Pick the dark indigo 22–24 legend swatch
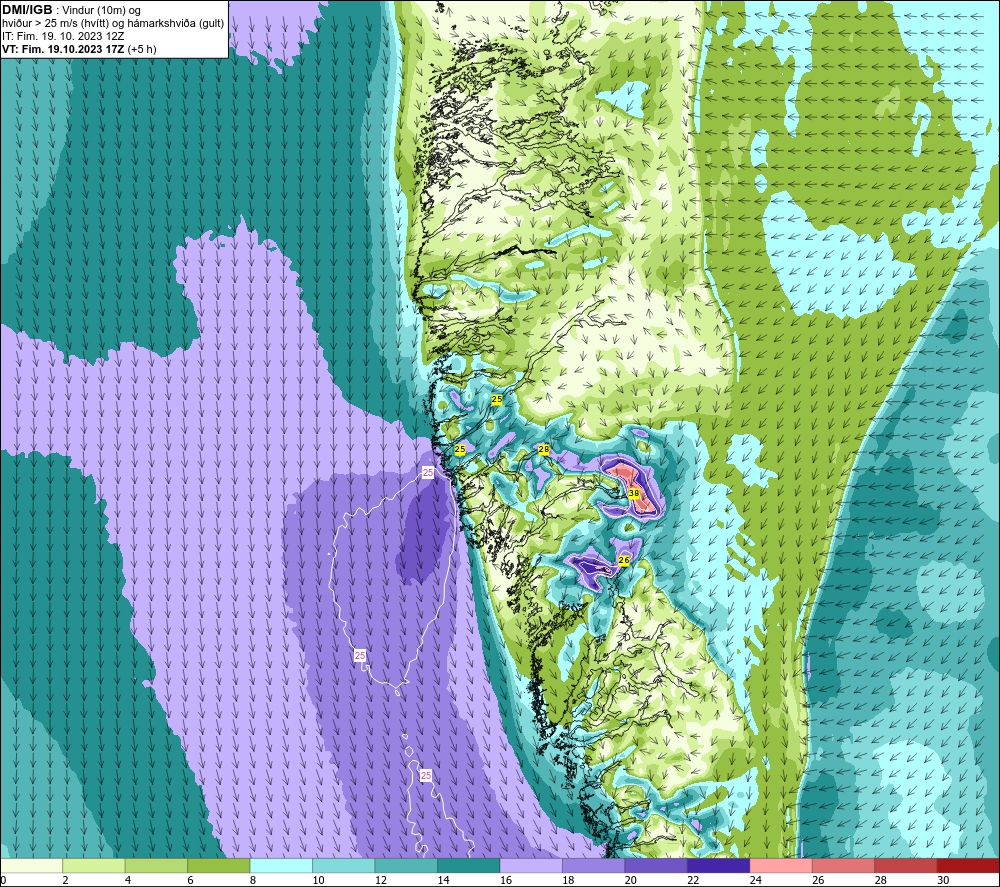1000x887 pixels. tap(719, 865)
